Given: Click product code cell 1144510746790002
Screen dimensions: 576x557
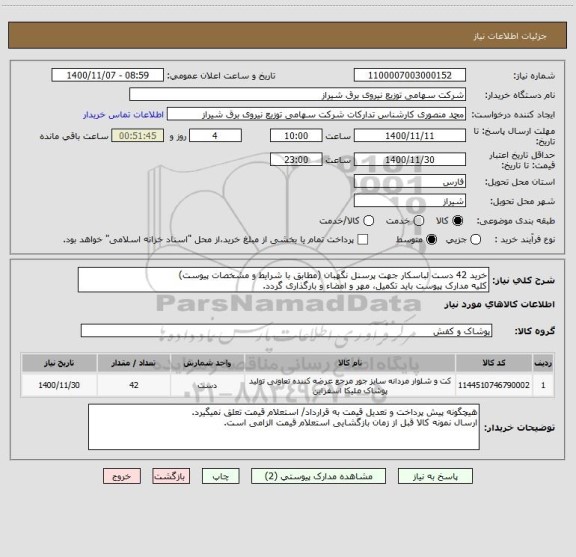Looking at the screenshot, I should [494, 385].
